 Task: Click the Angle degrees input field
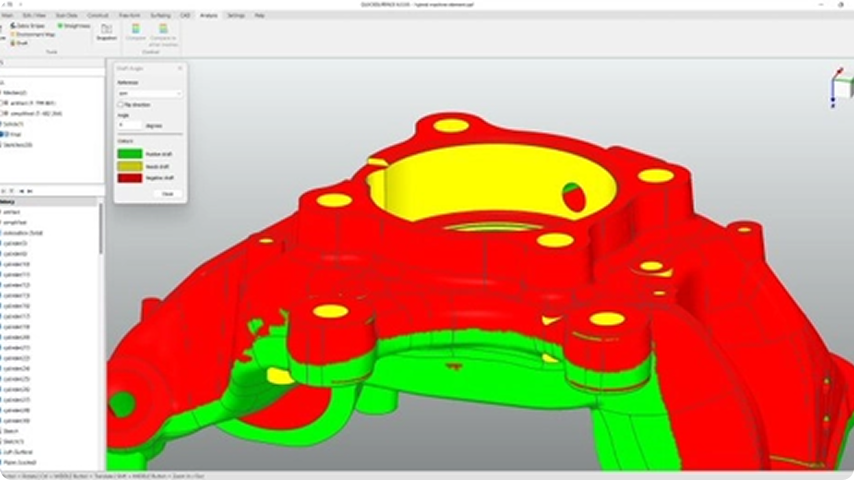pos(130,125)
